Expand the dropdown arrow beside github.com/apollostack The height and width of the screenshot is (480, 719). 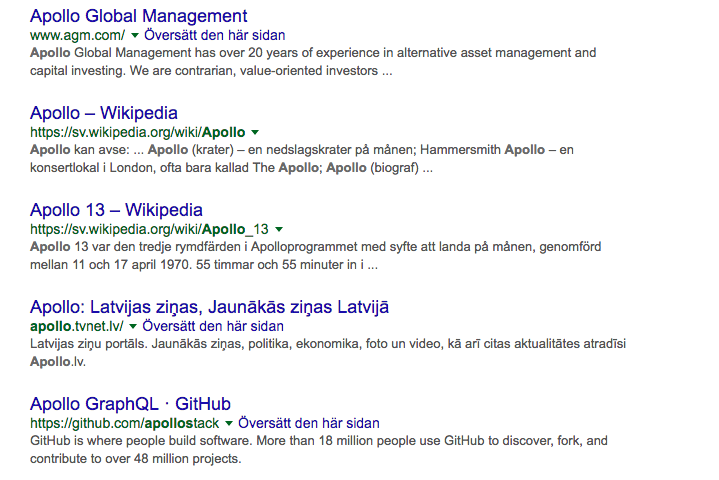[229, 423]
